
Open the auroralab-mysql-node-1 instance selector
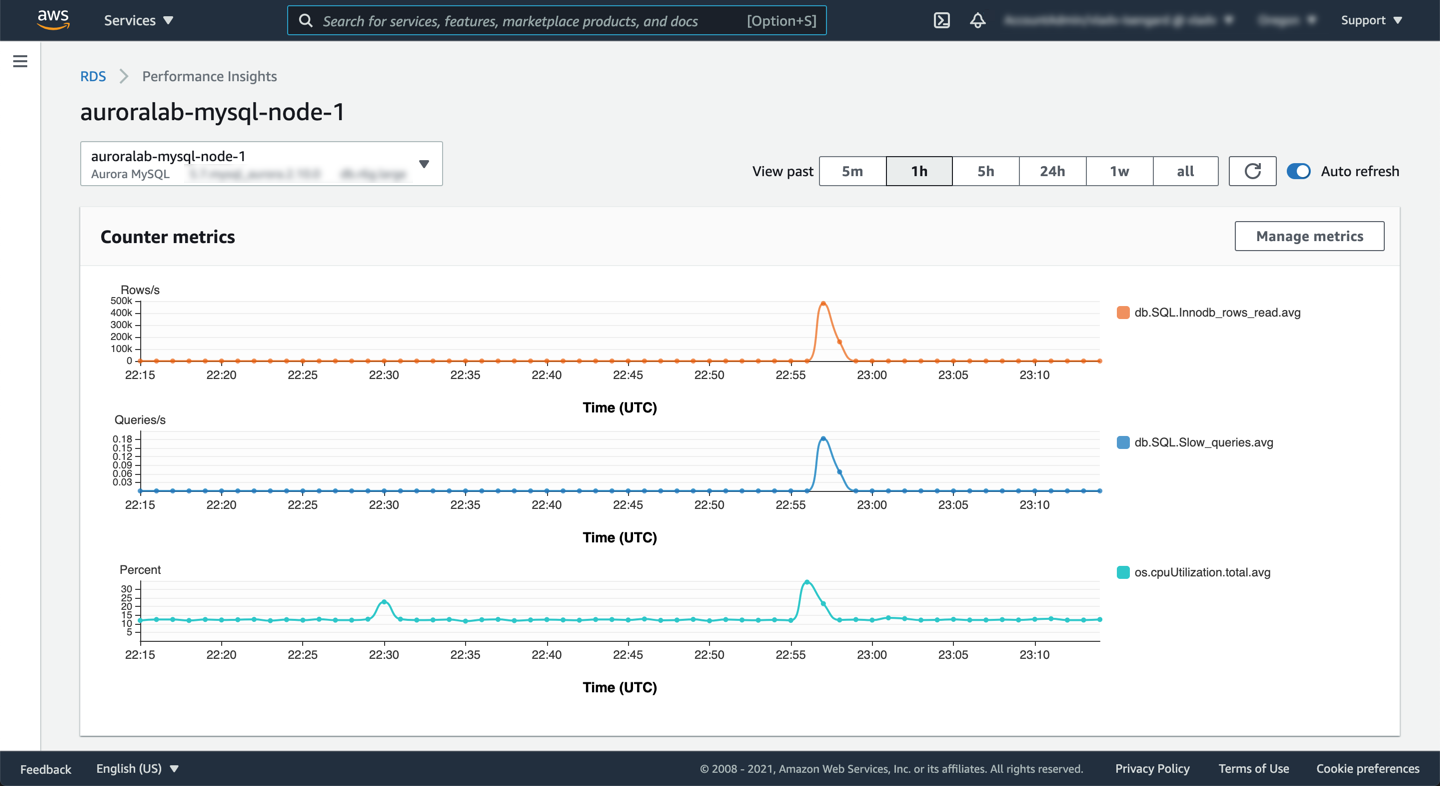click(261, 164)
